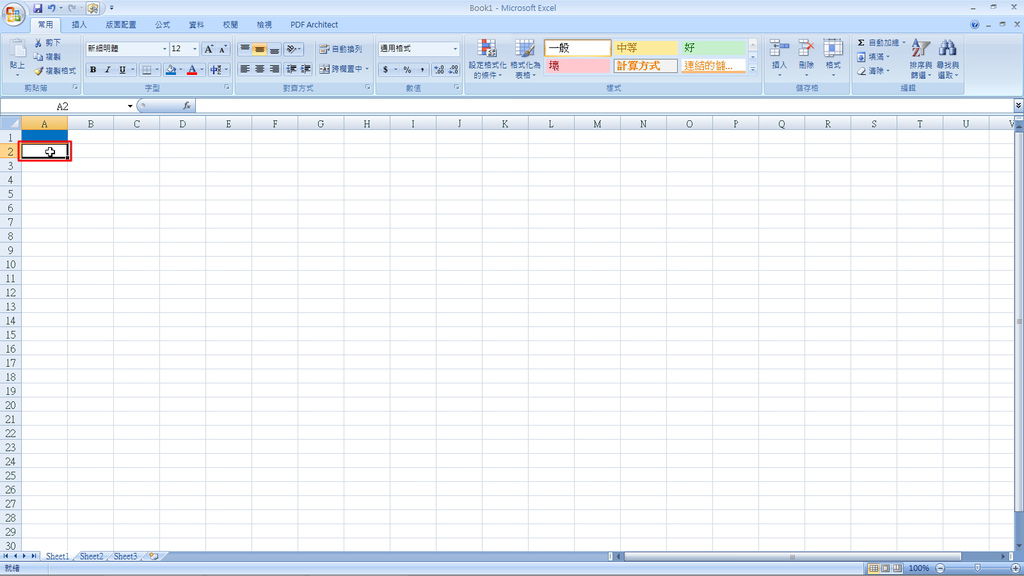Expand the 跨欄置中 Merge and Center dropdown
The image size is (1024, 576).
tap(367, 69)
